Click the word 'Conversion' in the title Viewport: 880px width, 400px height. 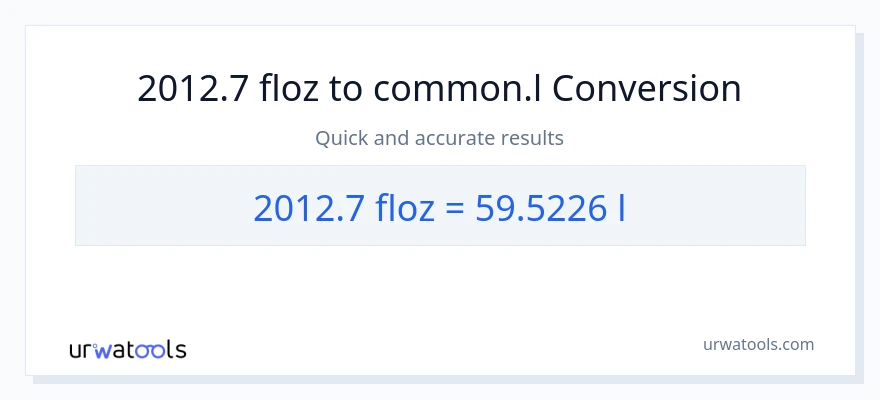pyautogui.click(x=646, y=89)
